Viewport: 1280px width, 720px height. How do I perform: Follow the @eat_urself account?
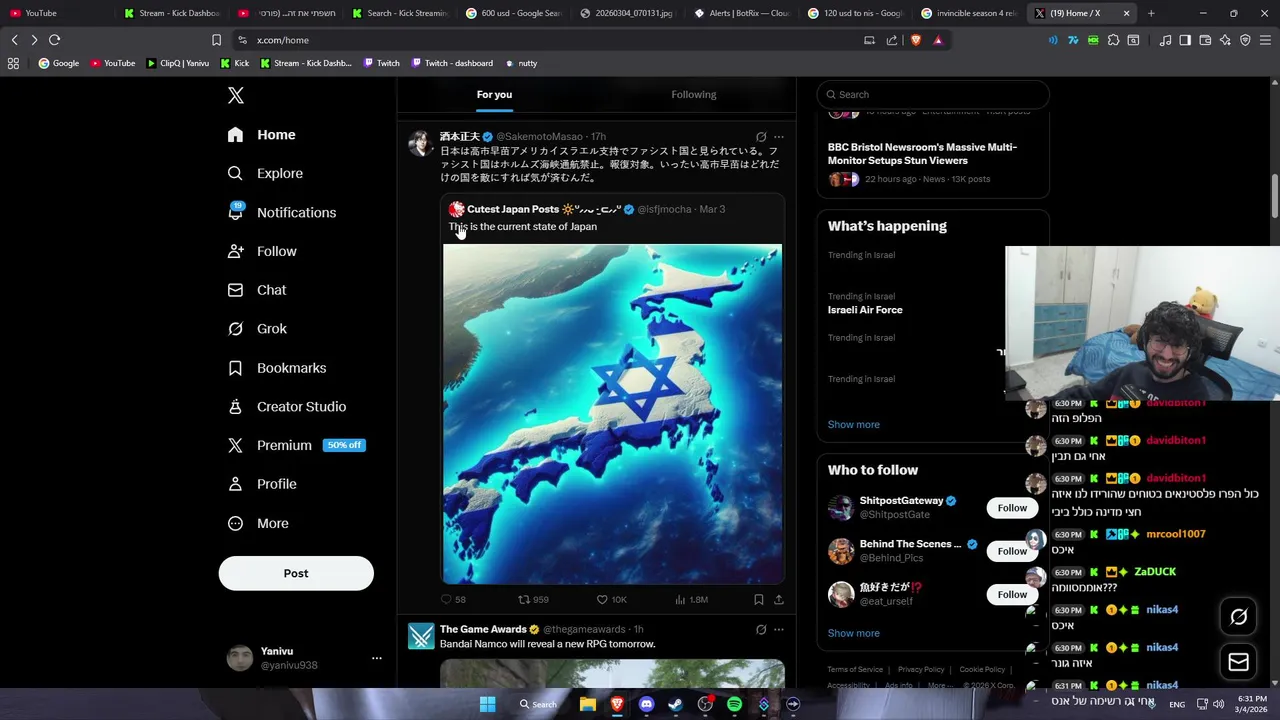pos(1012,594)
